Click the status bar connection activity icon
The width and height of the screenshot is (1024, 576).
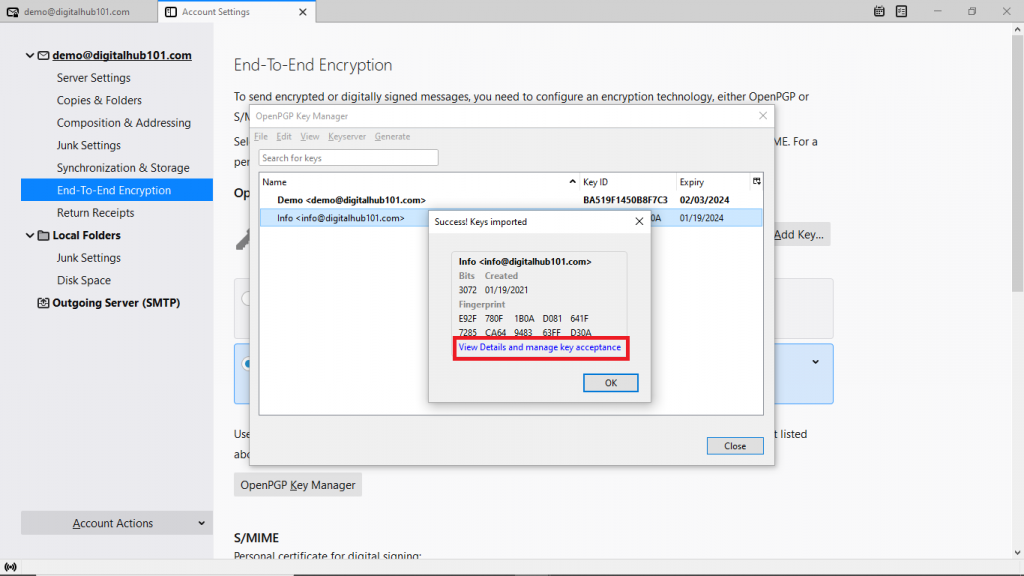[x=10, y=567]
